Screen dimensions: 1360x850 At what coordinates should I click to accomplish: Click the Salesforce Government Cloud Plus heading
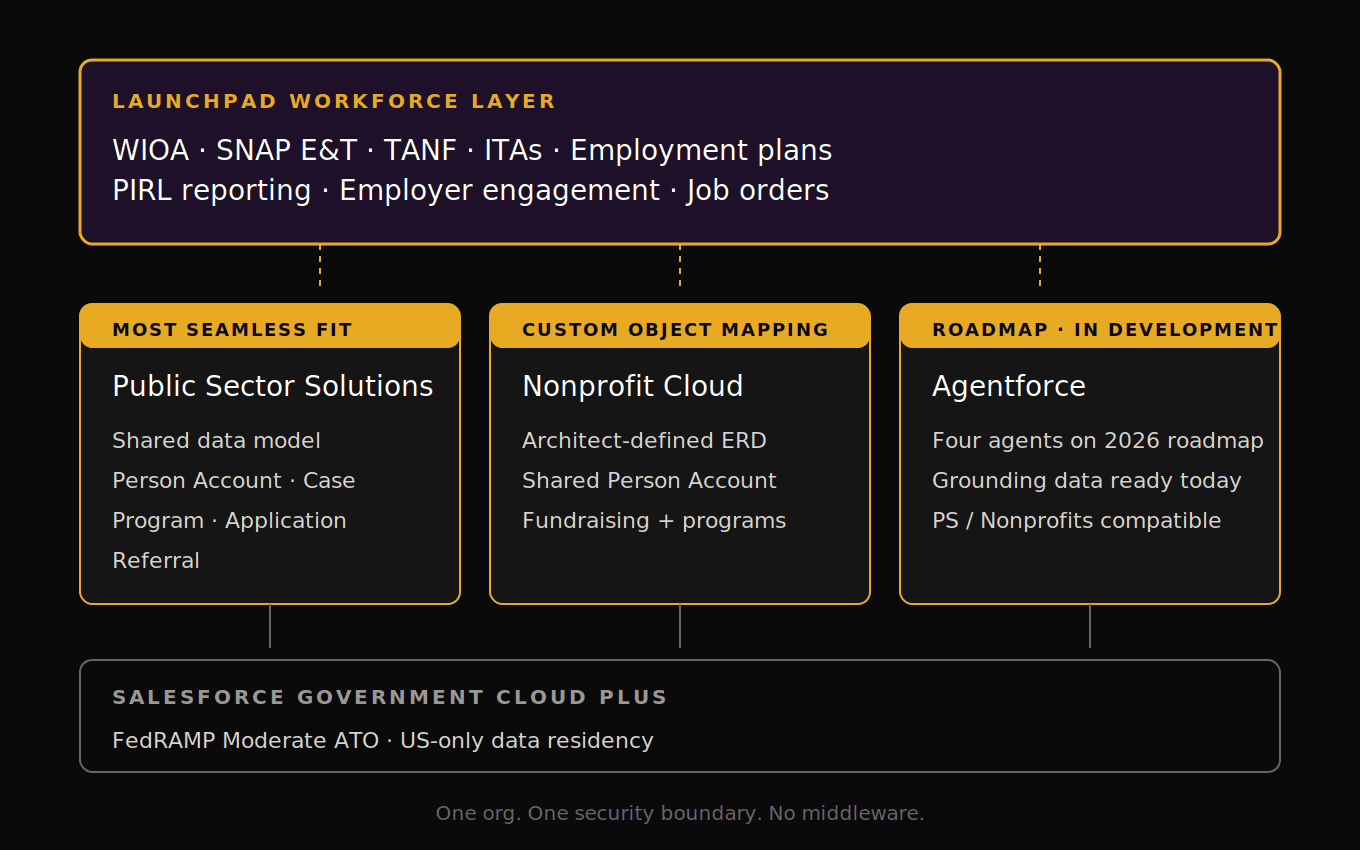point(390,698)
